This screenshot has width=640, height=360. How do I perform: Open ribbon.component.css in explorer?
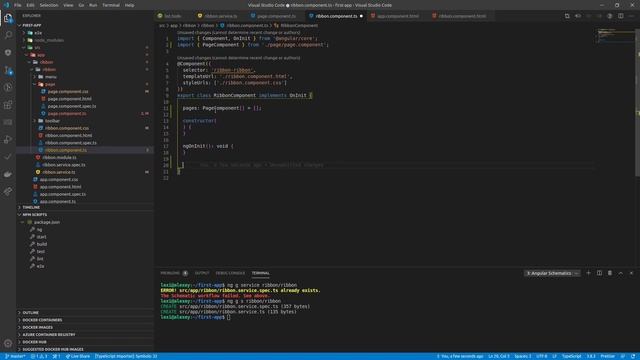pyautogui.click(x=67, y=128)
